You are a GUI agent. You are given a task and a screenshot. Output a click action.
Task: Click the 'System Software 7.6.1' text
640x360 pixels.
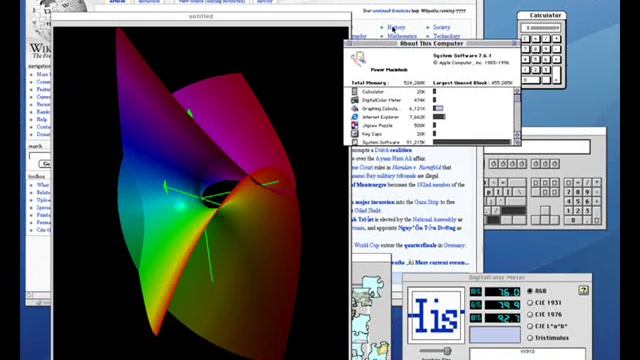coord(462,56)
